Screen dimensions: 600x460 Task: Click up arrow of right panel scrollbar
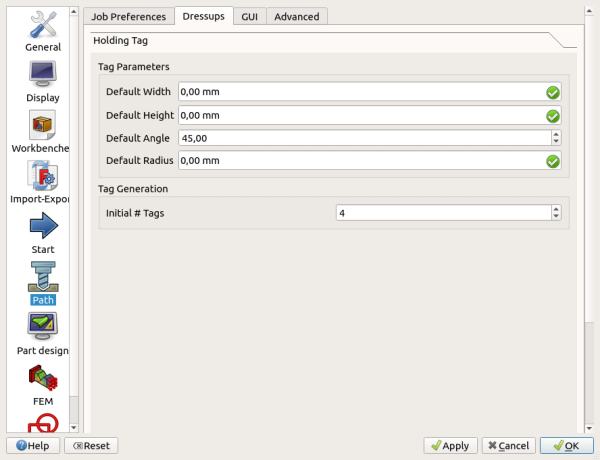pos(589,11)
